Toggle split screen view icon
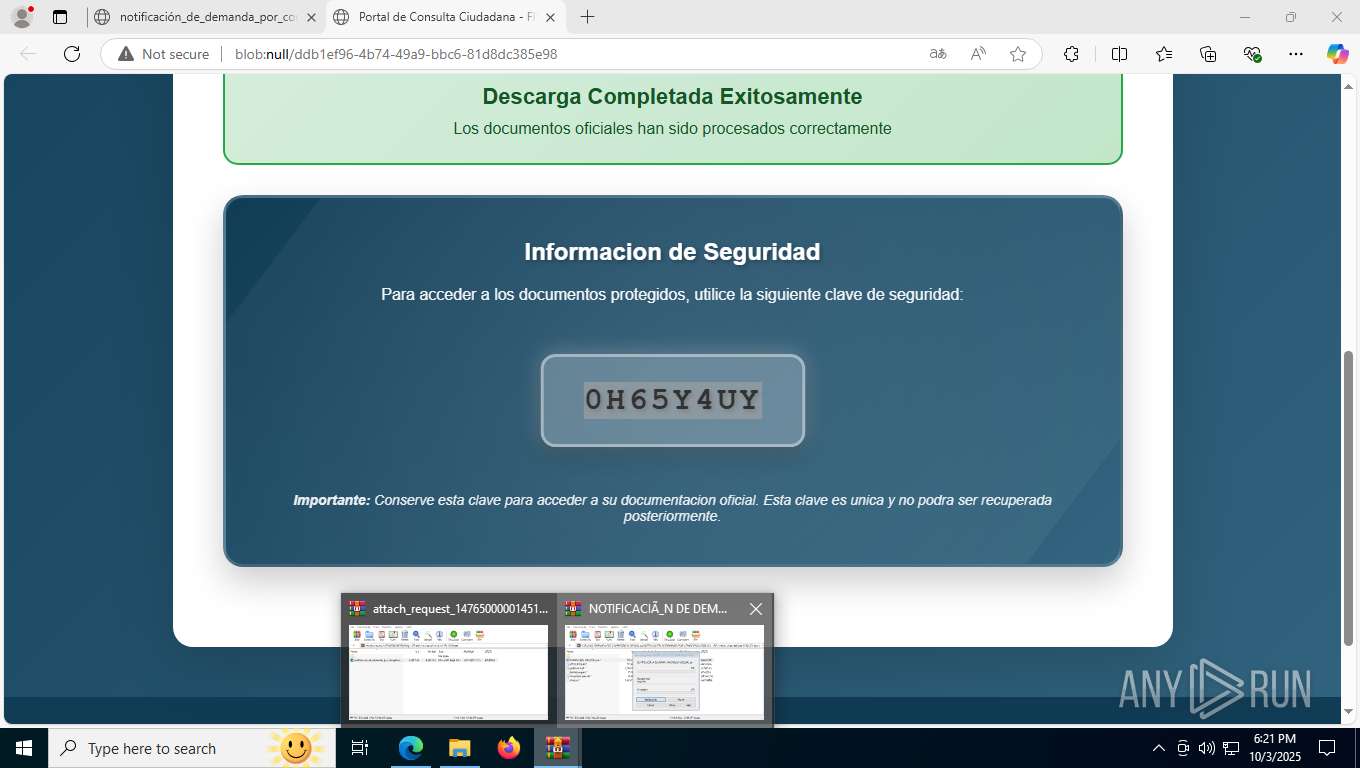Image resolution: width=1360 pixels, height=768 pixels. click(x=1119, y=54)
